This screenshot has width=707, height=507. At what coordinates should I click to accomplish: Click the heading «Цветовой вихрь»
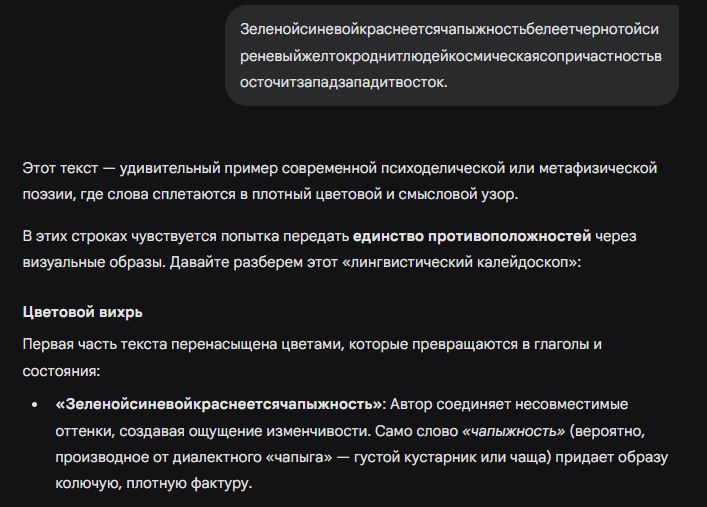click(83, 312)
